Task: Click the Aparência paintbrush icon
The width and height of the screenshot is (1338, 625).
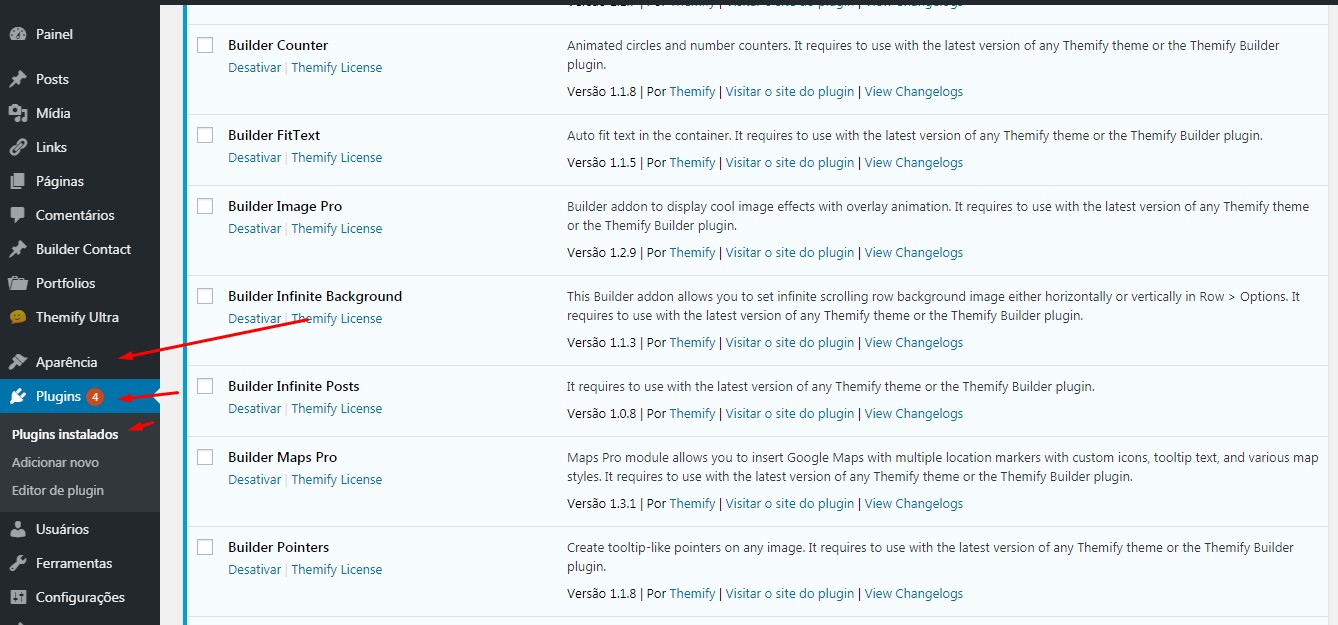Action: (x=17, y=362)
